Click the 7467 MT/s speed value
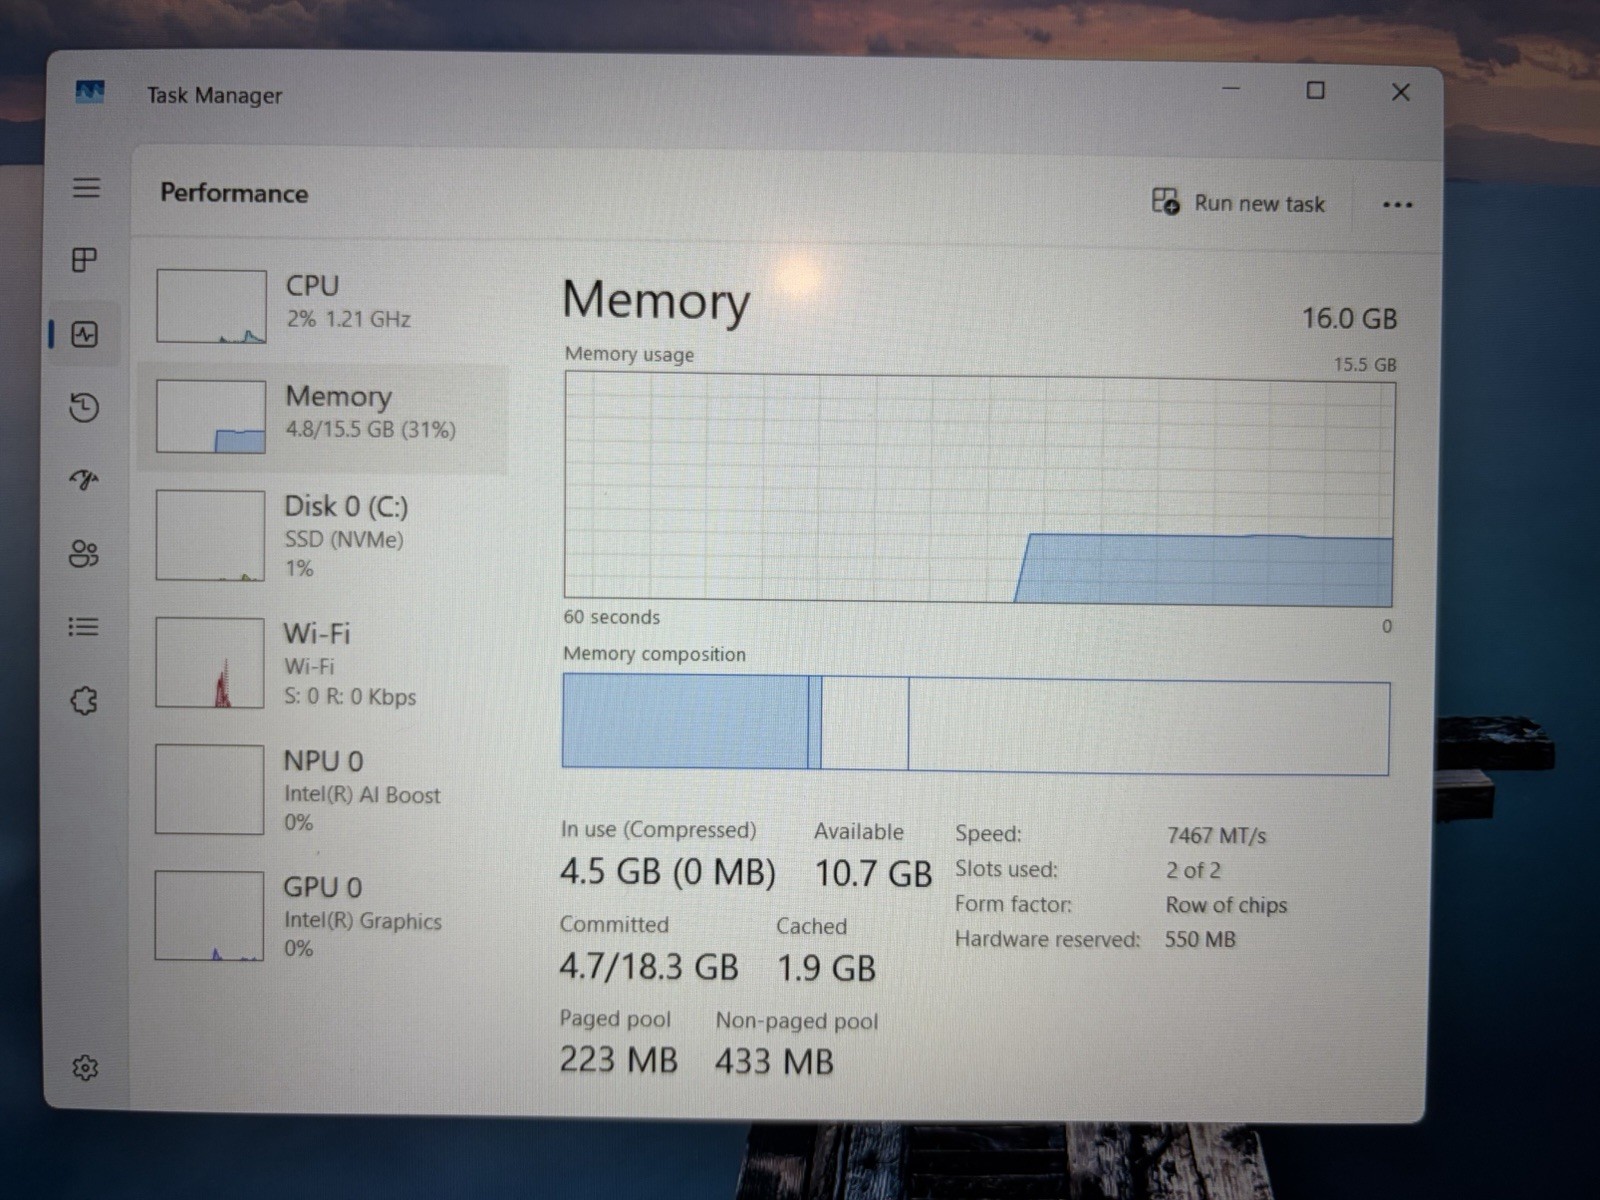The height and width of the screenshot is (1200, 1600). (x=1216, y=836)
